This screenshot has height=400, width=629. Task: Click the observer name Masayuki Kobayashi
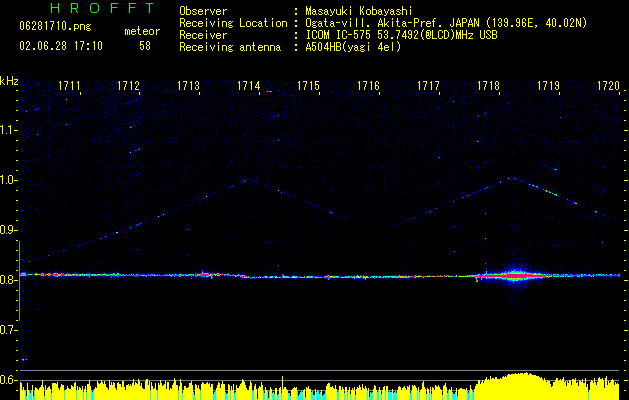tap(359, 11)
